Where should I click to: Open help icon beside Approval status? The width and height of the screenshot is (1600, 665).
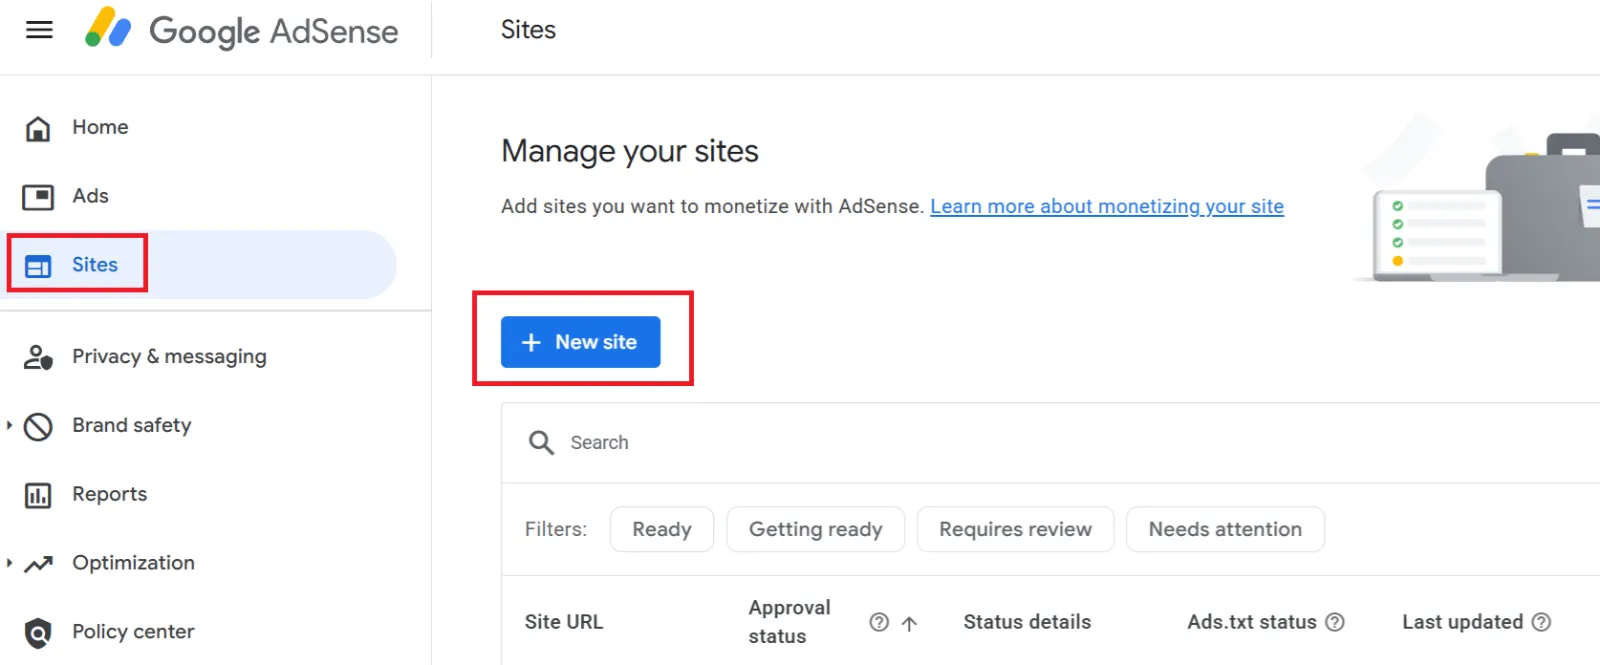point(879,622)
